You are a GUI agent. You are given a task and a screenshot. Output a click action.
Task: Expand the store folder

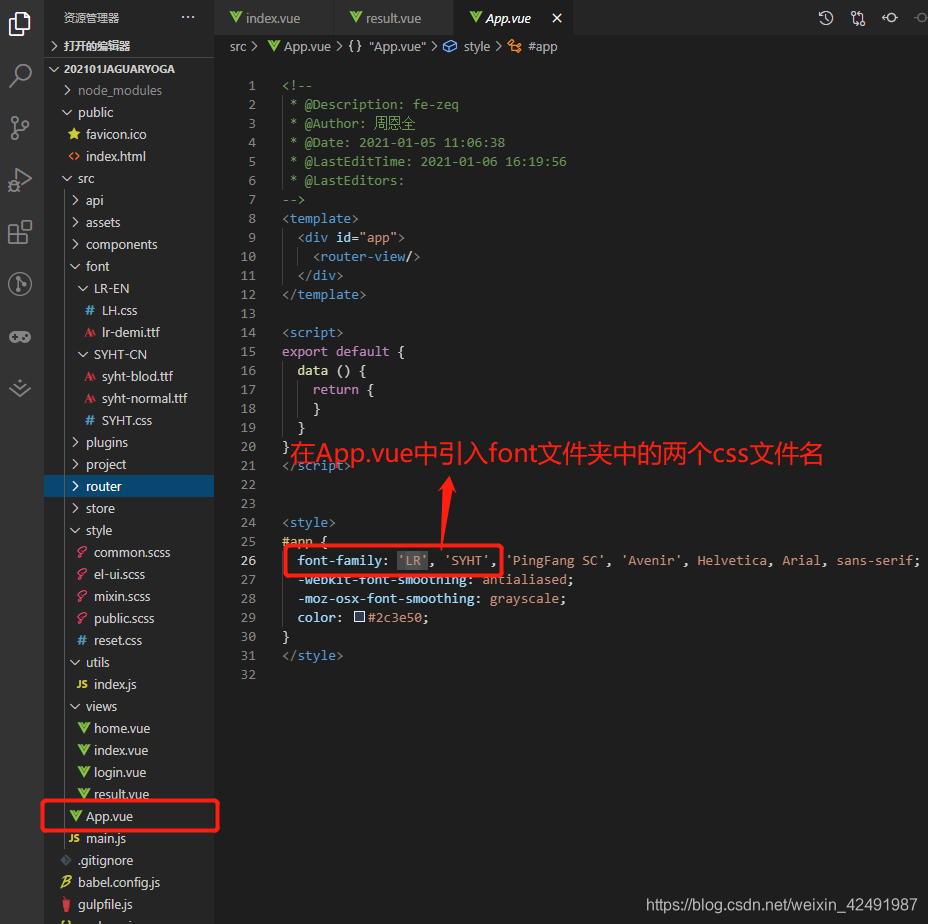pyautogui.click(x=128, y=508)
